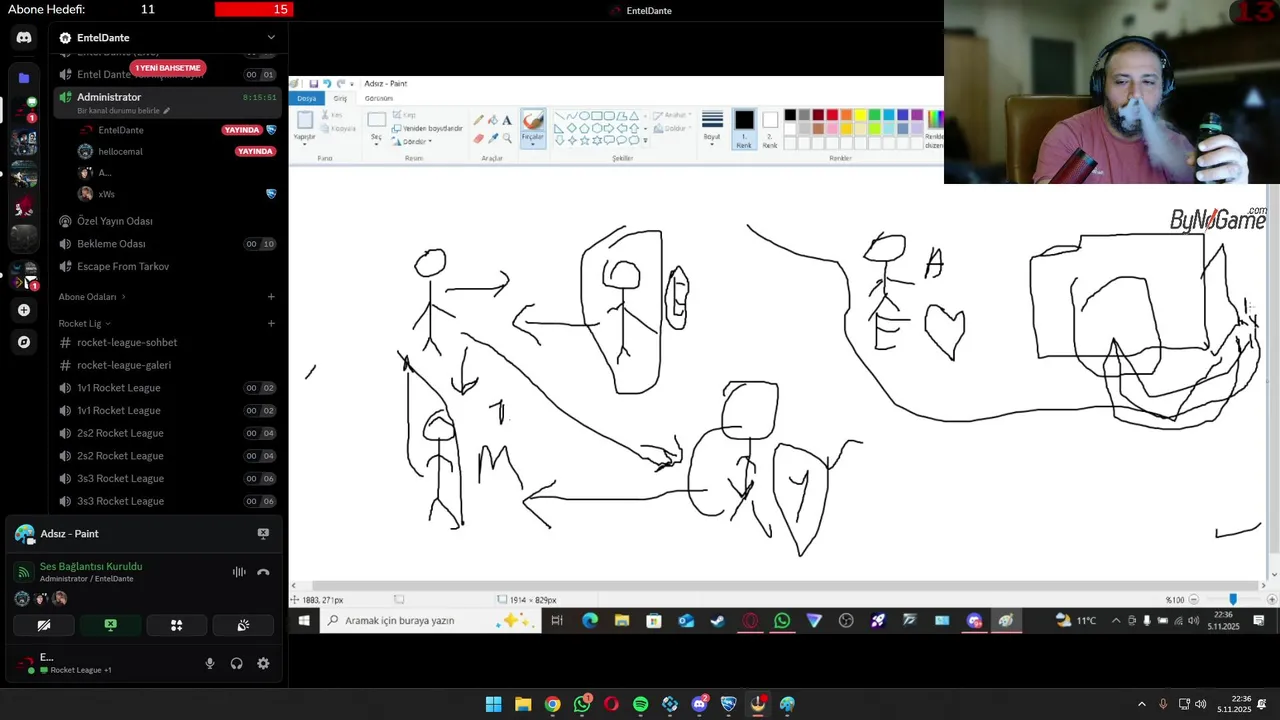The height and width of the screenshot is (720, 1280).
Task: Click the Save icon in Paint title bar
Action: coord(314,84)
